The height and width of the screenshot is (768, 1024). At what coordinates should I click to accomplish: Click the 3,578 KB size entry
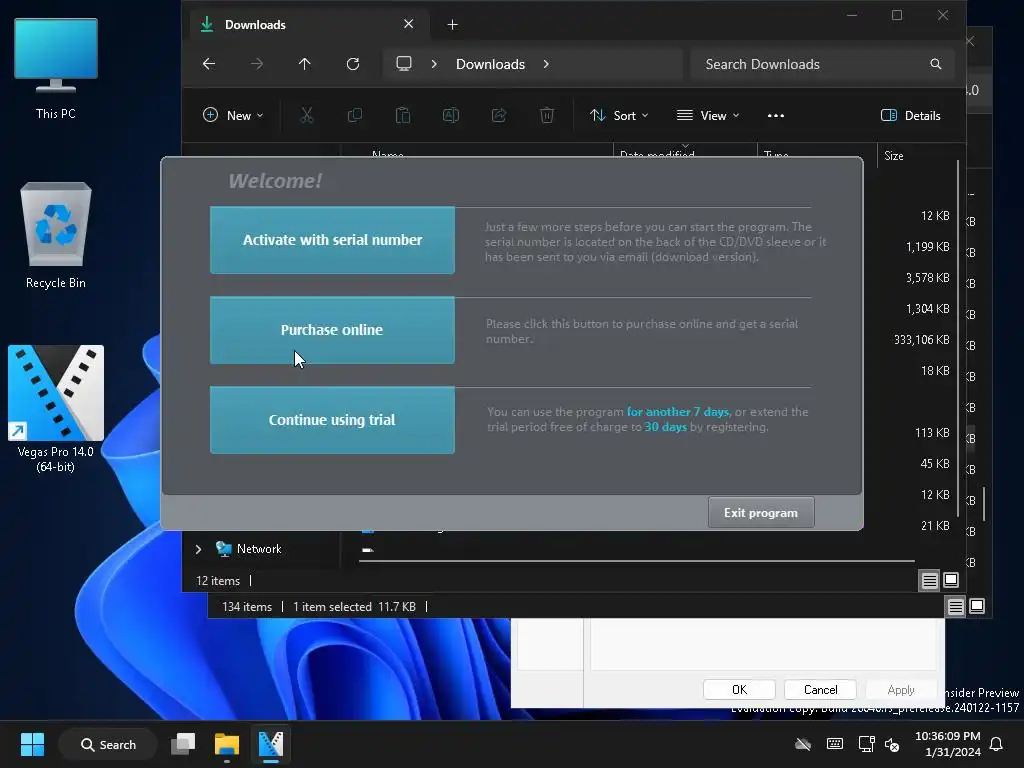[x=927, y=278]
